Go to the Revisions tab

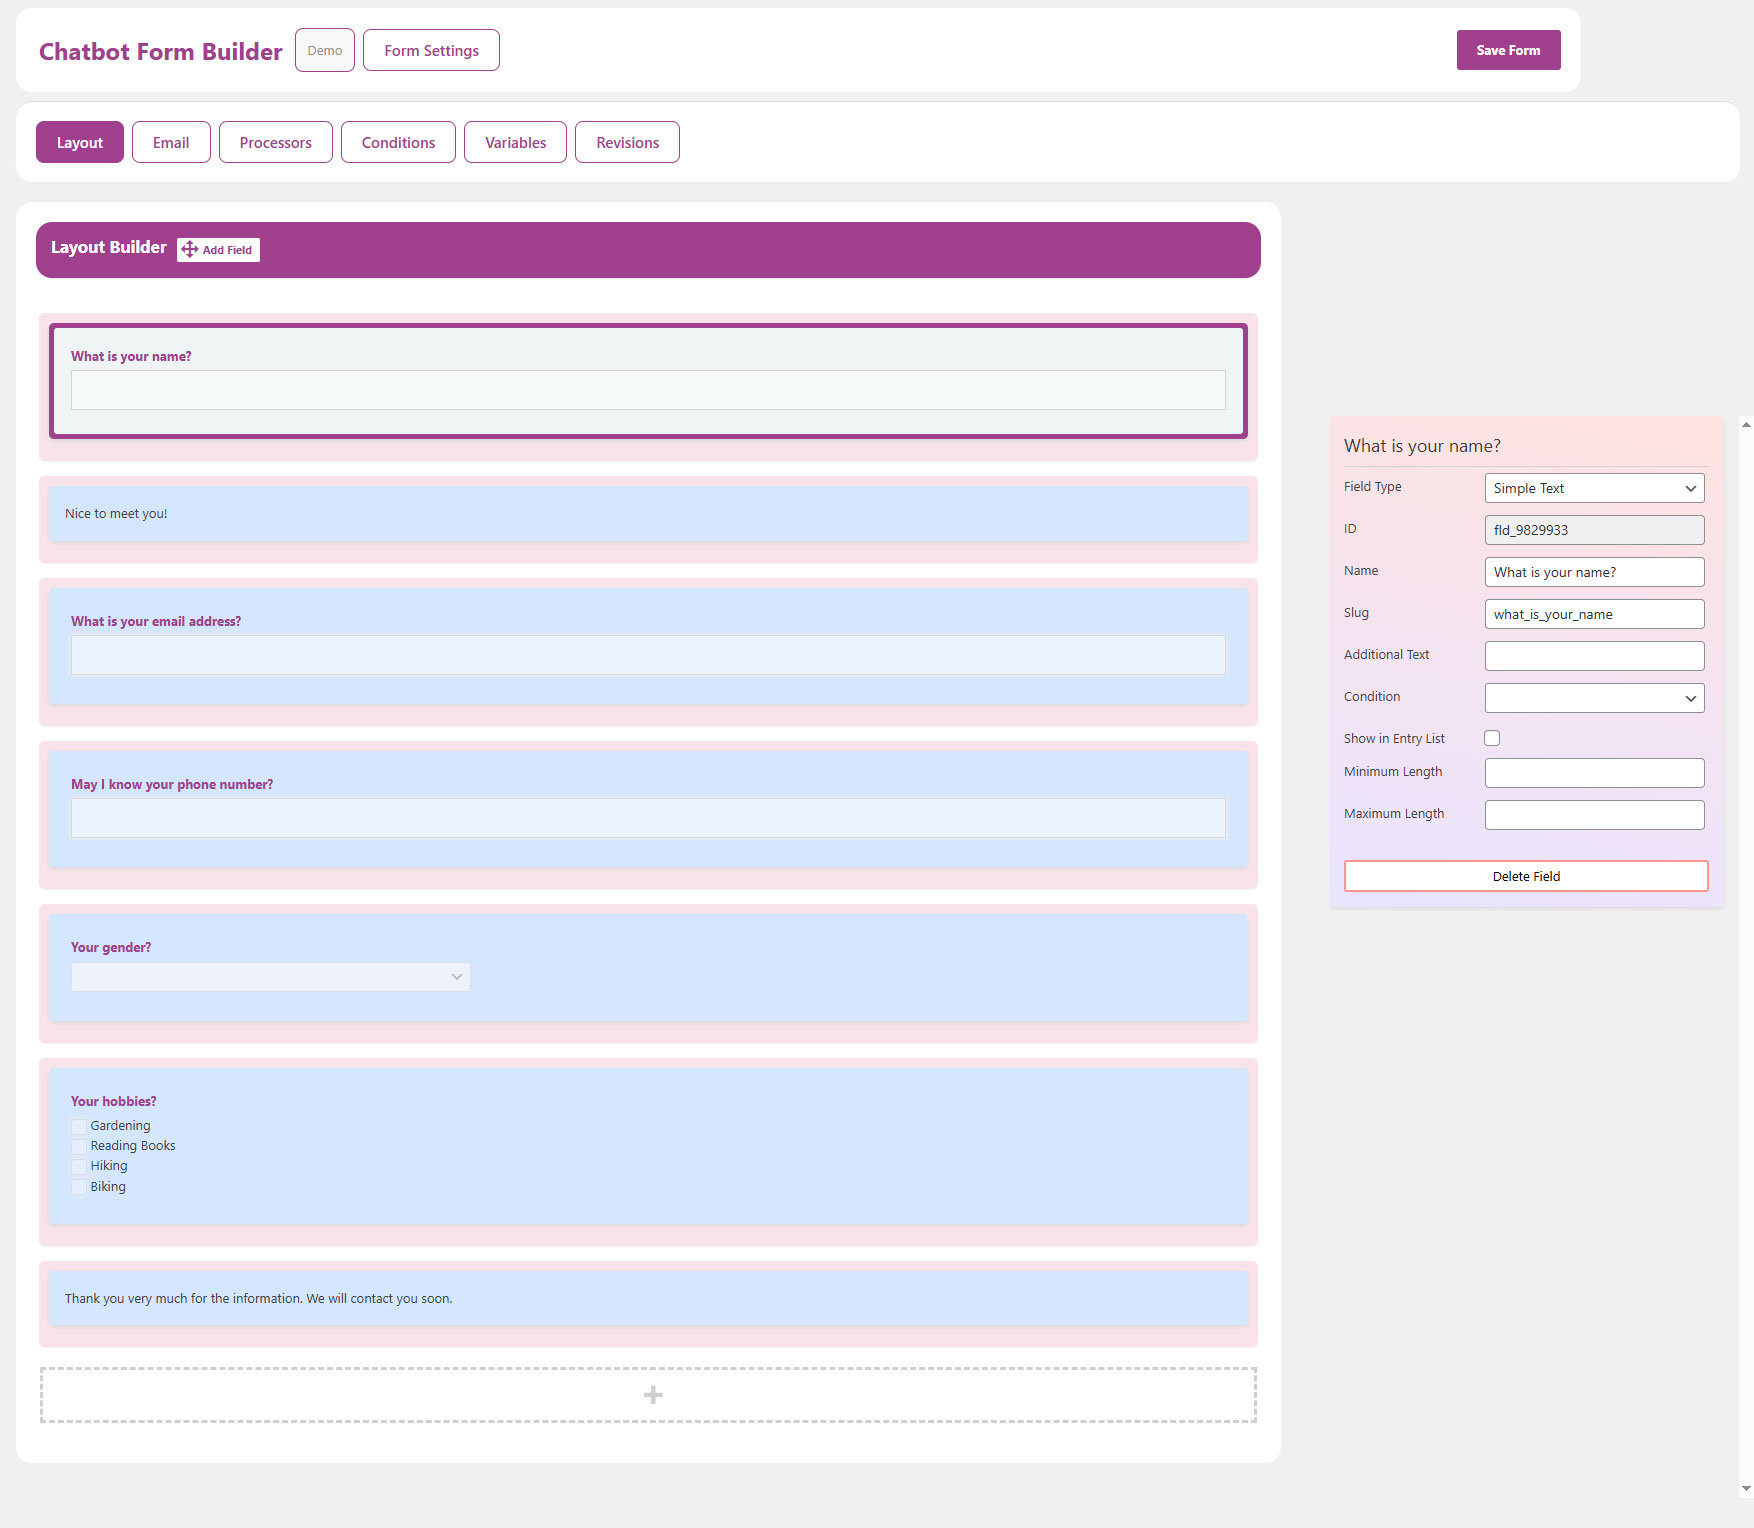(627, 142)
